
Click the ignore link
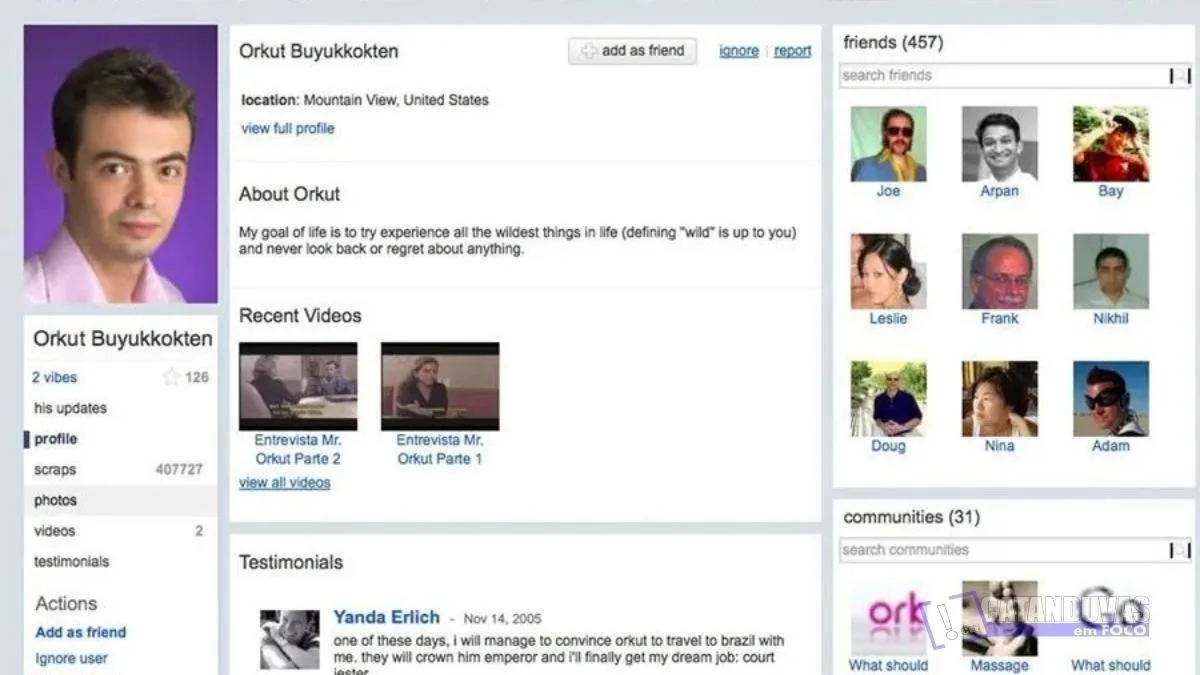pyautogui.click(x=739, y=51)
